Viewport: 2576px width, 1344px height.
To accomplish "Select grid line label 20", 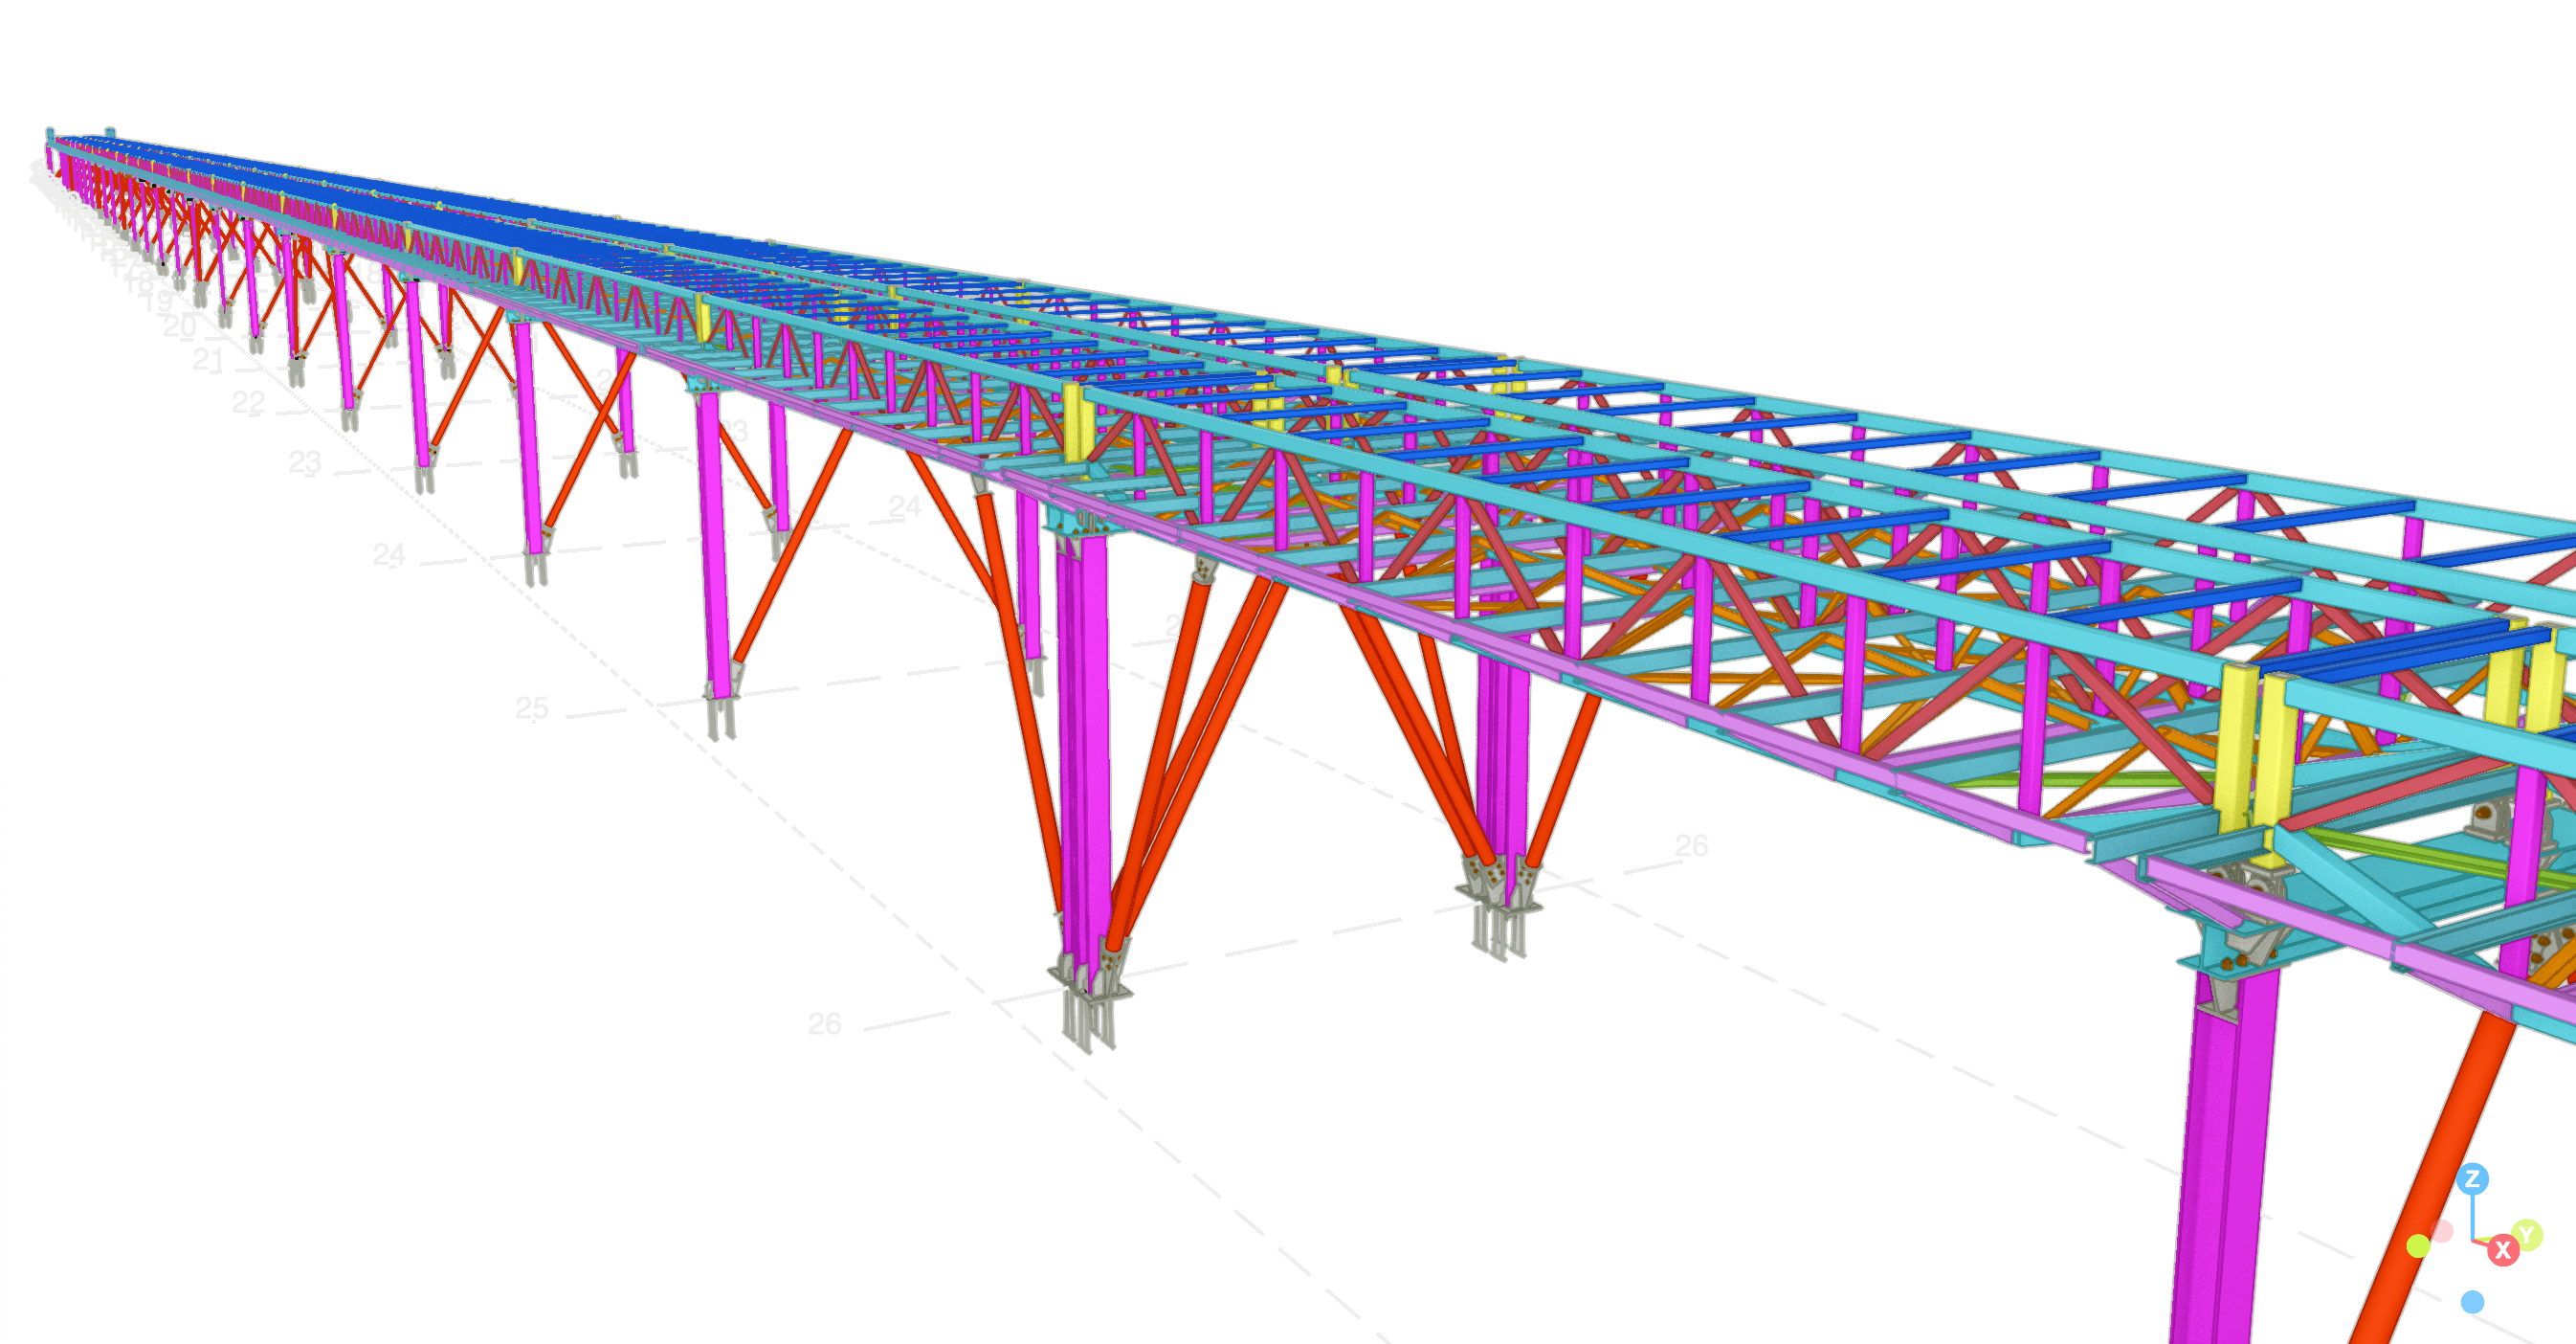I will click(x=180, y=326).
